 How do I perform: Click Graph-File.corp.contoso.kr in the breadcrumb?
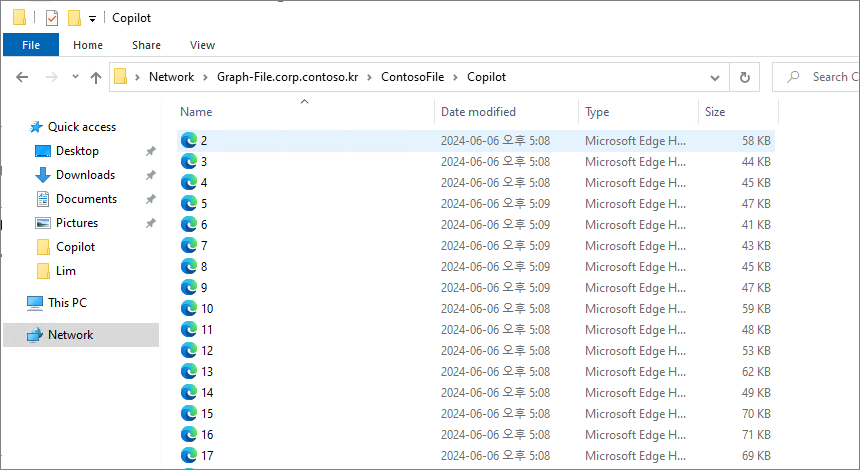(x=287, y=77)
